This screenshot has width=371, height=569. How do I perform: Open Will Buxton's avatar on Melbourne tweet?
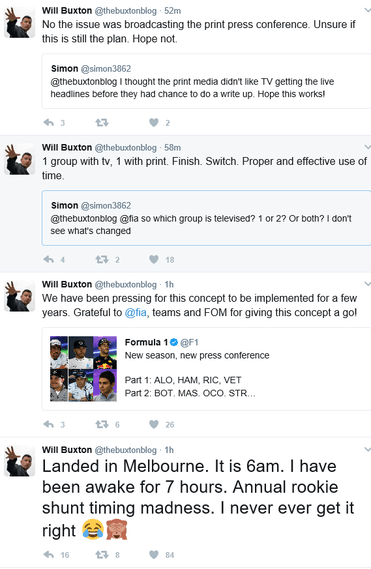click(20, 461)
